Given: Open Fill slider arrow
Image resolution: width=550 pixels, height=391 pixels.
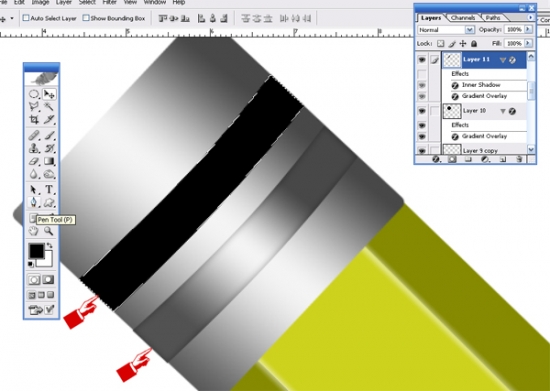Looking at the screenshot, I should point(528,43).
